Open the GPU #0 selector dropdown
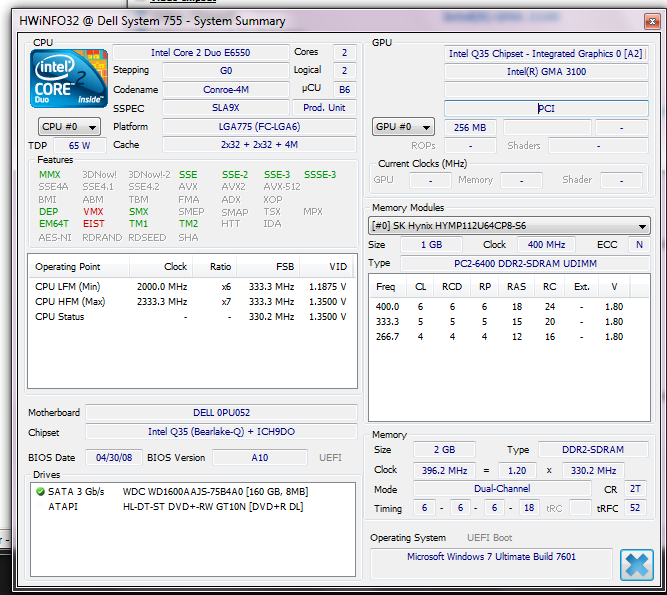The image size is (667, 595). tap(403, 127)
